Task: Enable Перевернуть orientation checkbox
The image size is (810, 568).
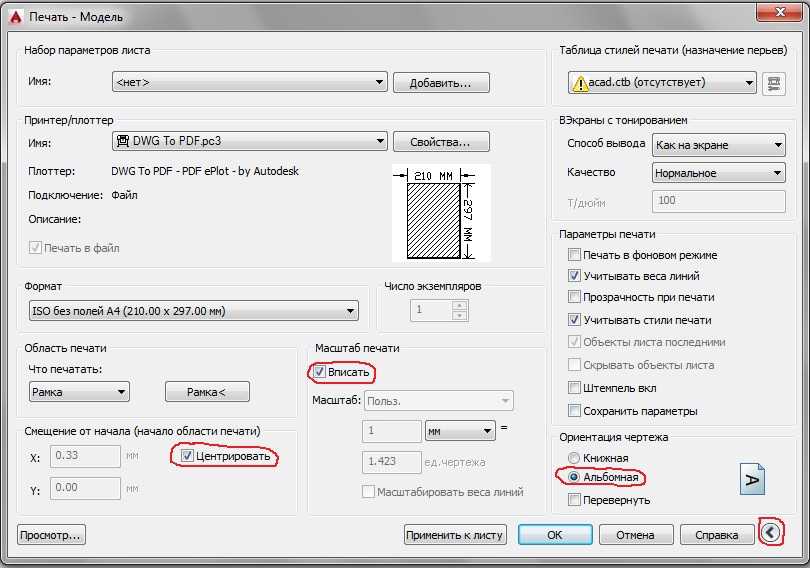Action: click(574, 500)
